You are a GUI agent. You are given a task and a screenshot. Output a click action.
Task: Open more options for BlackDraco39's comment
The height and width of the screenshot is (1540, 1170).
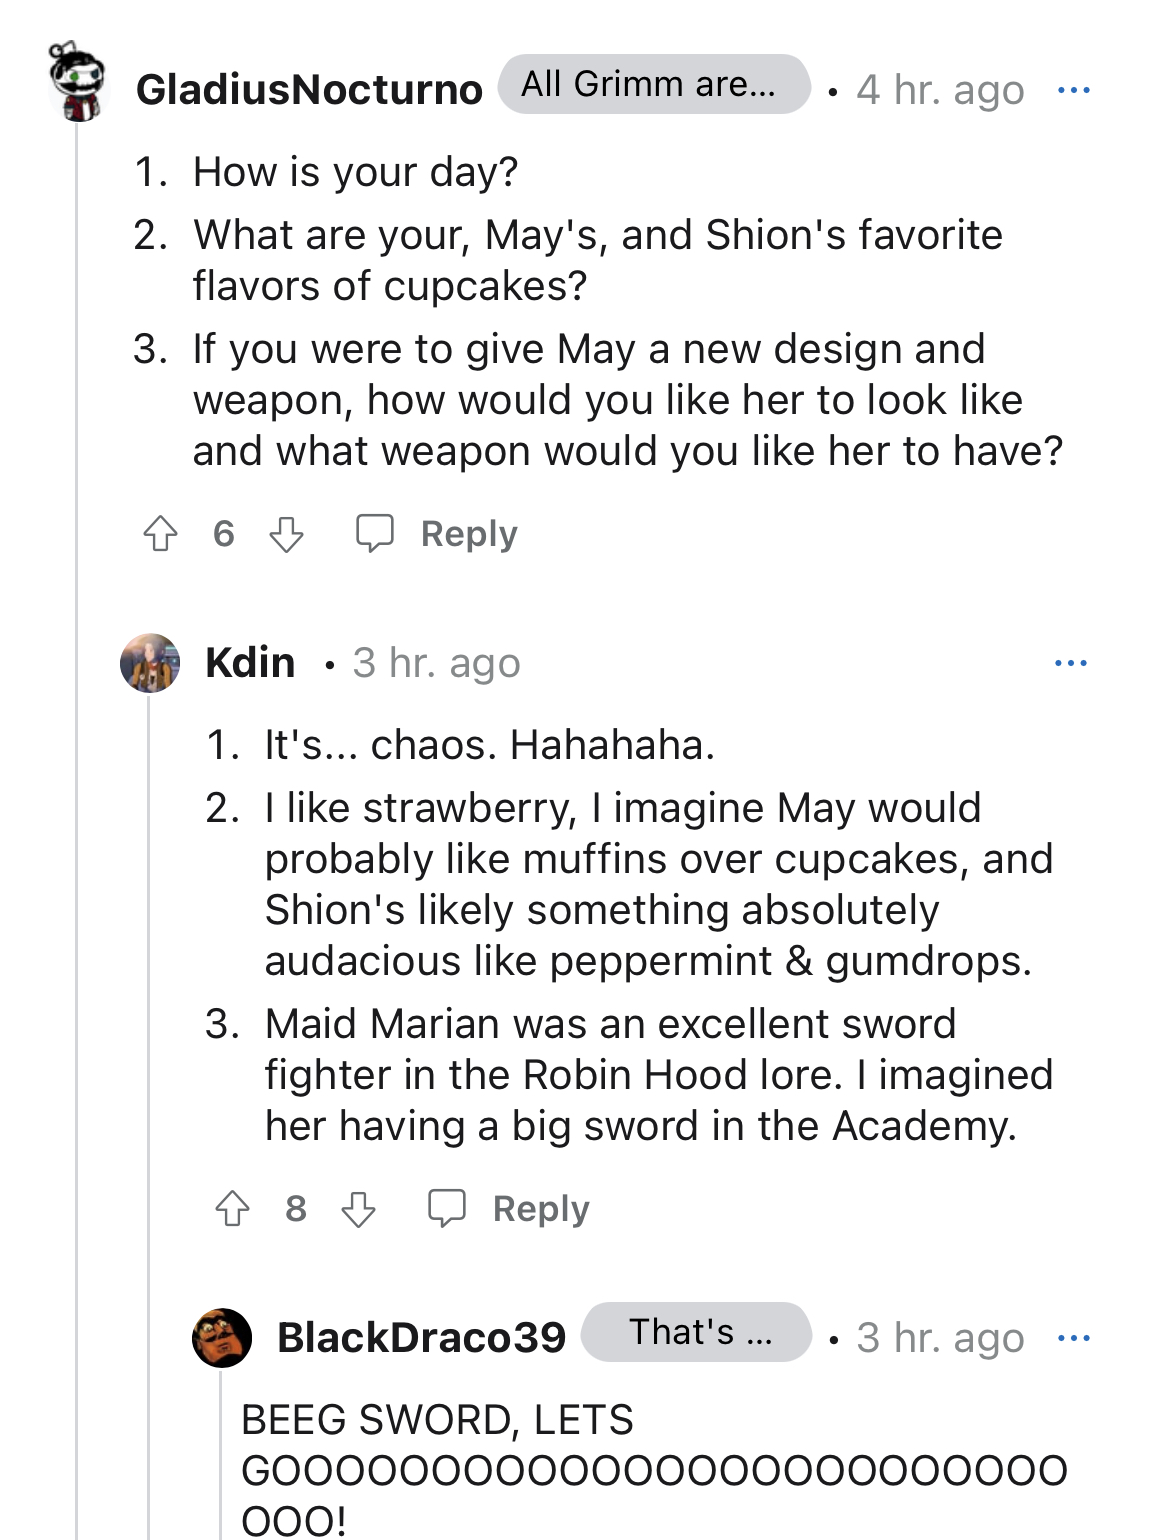pyautogui.click(x=1074, y=1338)
